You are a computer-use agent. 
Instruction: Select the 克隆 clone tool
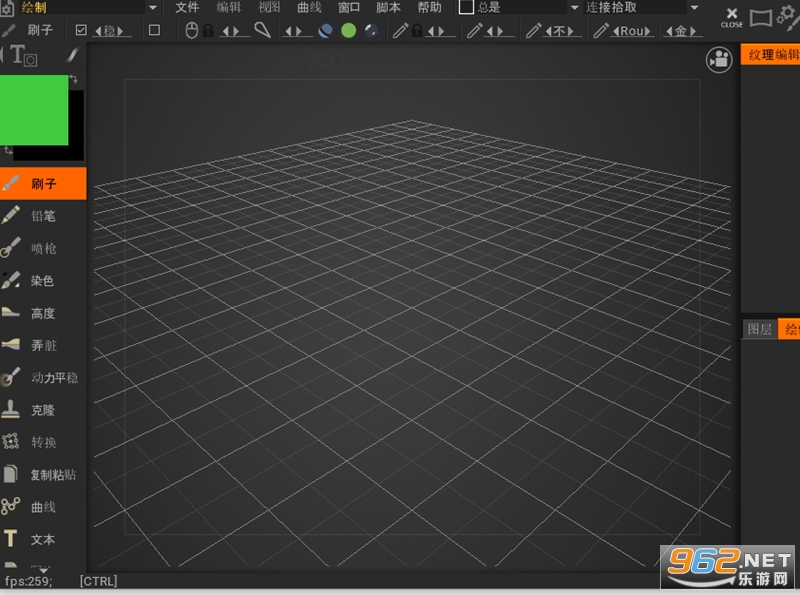(x=43, y=410)
